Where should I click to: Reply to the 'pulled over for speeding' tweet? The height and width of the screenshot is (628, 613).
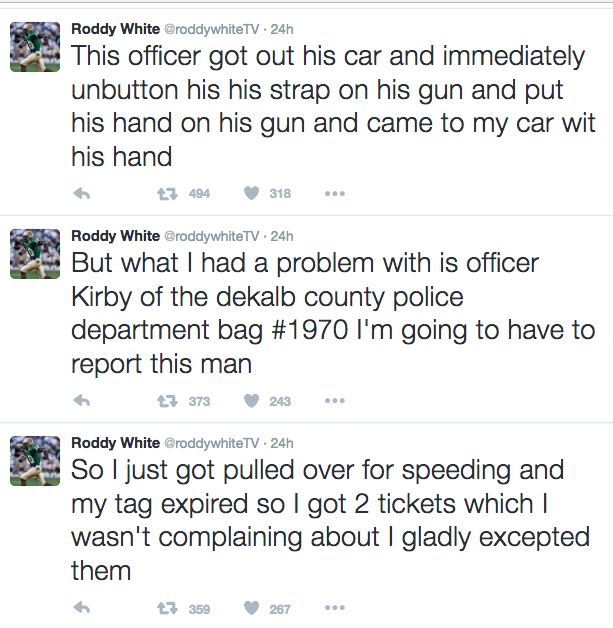point(82,608)
